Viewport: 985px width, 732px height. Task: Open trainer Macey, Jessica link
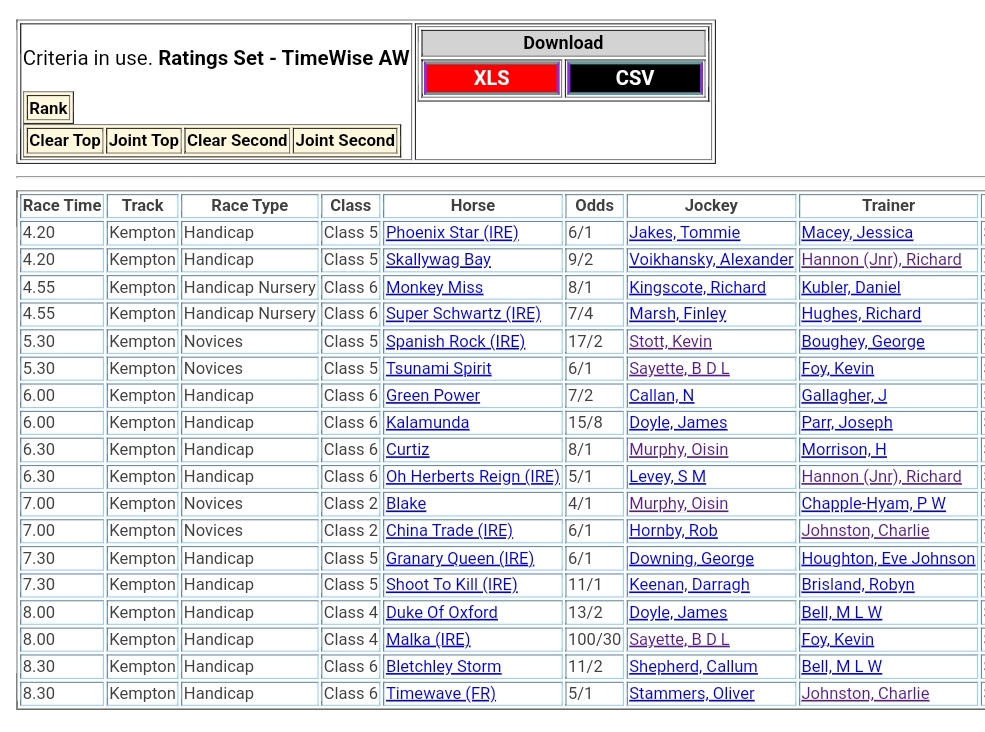(856, 233)
